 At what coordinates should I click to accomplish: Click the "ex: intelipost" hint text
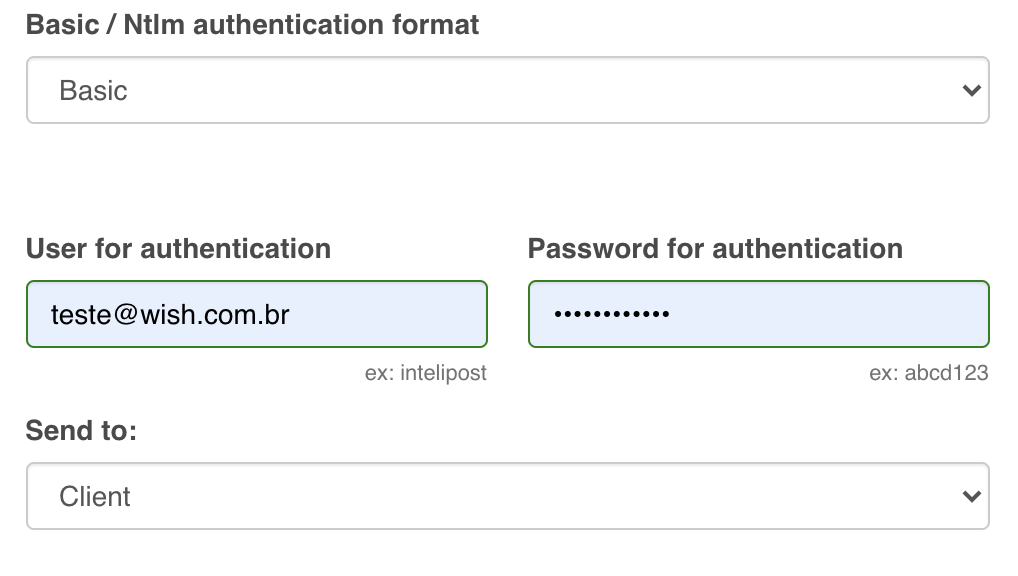[x=426, y=373]
